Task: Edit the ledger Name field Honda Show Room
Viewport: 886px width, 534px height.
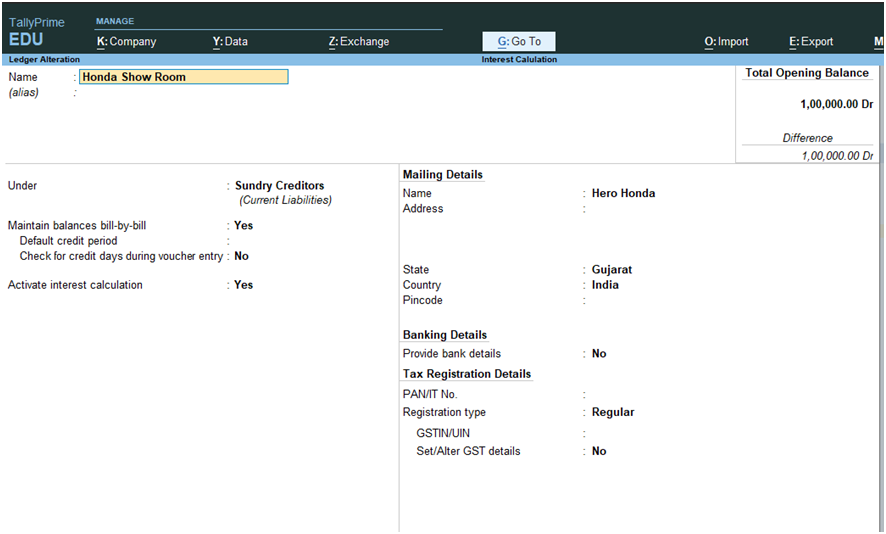Action: (x=184, y=77)
